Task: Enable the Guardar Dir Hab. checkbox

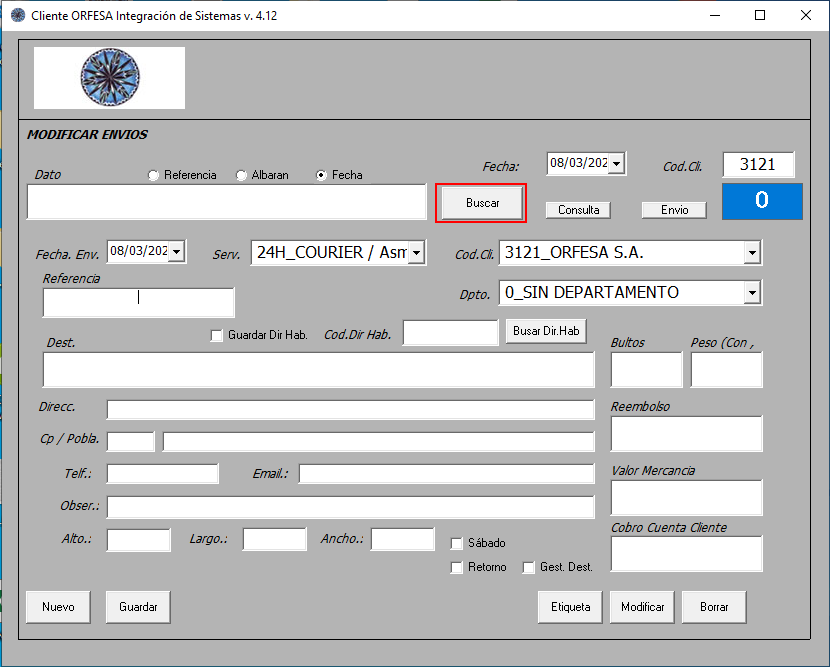Action: (217, 335)
